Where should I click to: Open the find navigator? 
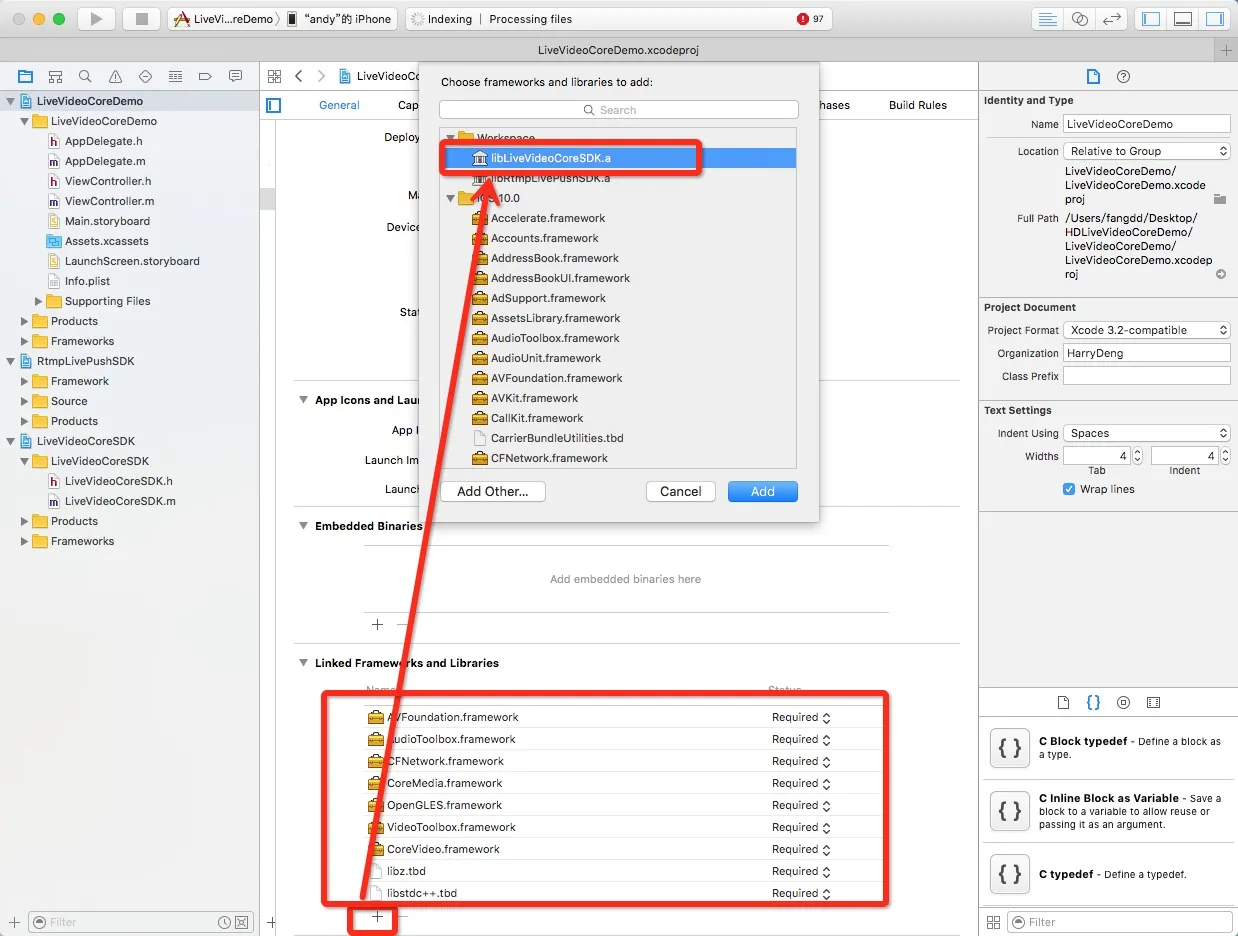pyautogui.click(x=85, y=76)
